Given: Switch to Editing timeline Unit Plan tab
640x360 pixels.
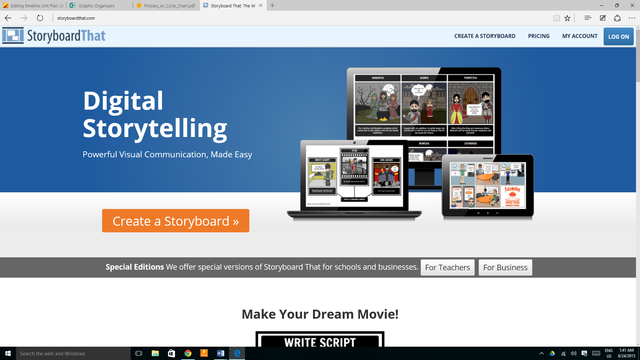Looking at the screenshot, I should pos(33,5).
